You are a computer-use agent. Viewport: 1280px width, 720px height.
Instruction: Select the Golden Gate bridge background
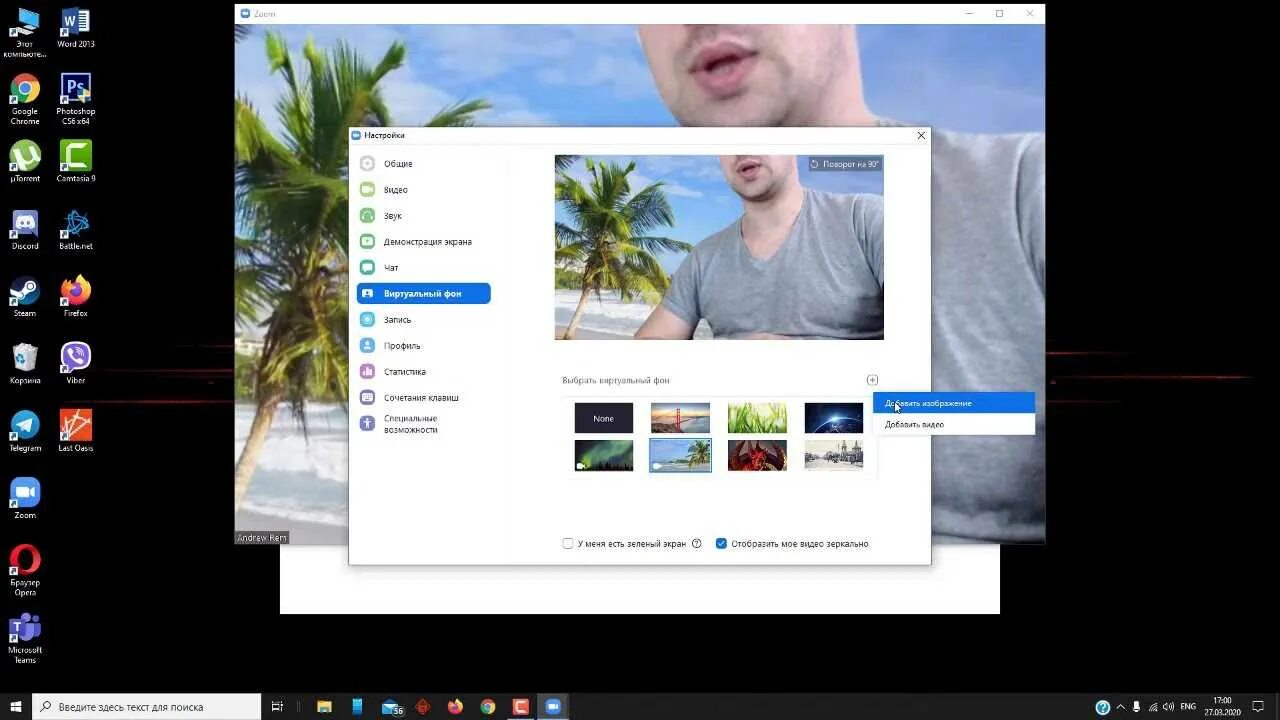(x=680, y=418)
